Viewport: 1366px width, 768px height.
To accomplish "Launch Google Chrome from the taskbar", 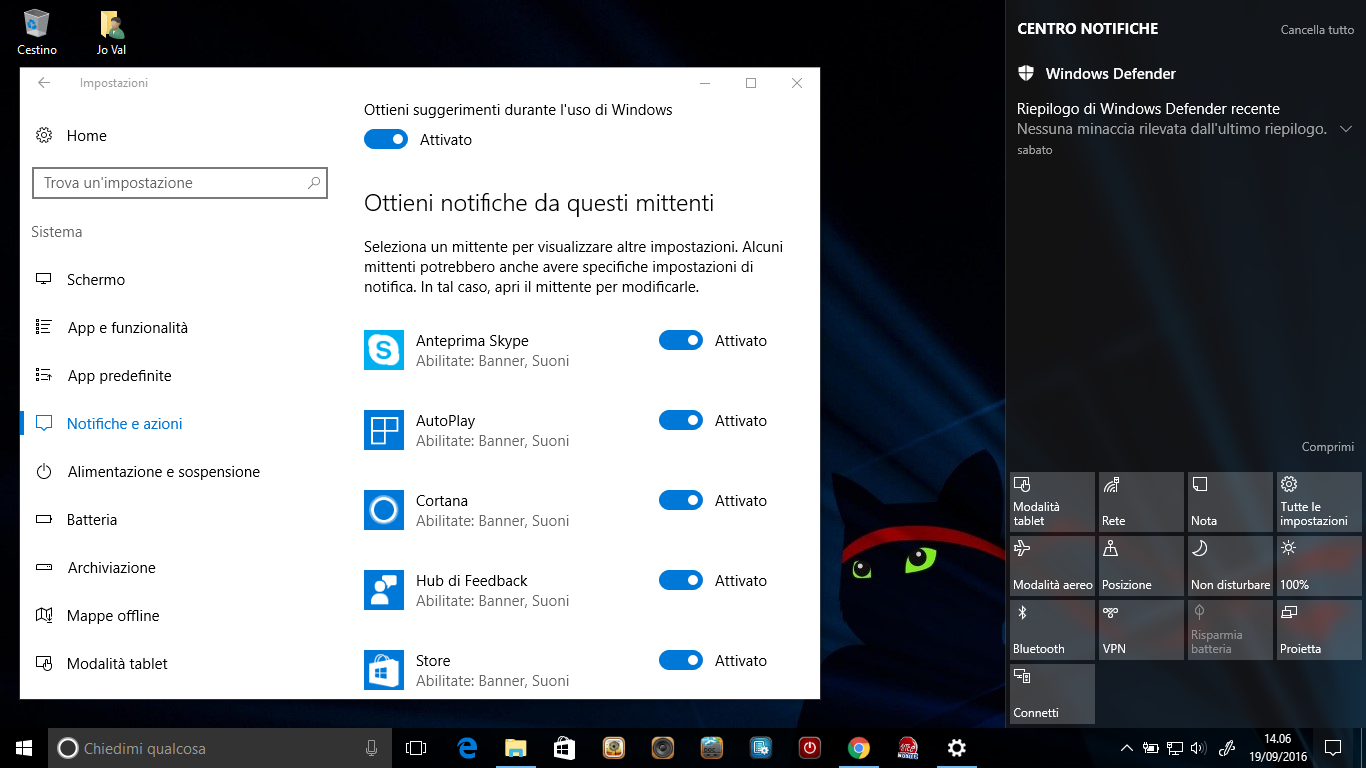I will [x=859, y=748].
